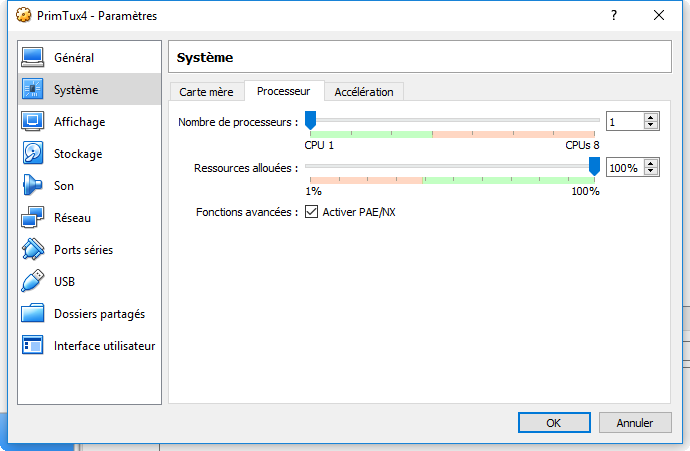Open the Réseau network icon
This screenshot has width=690, height=451.
33,217
